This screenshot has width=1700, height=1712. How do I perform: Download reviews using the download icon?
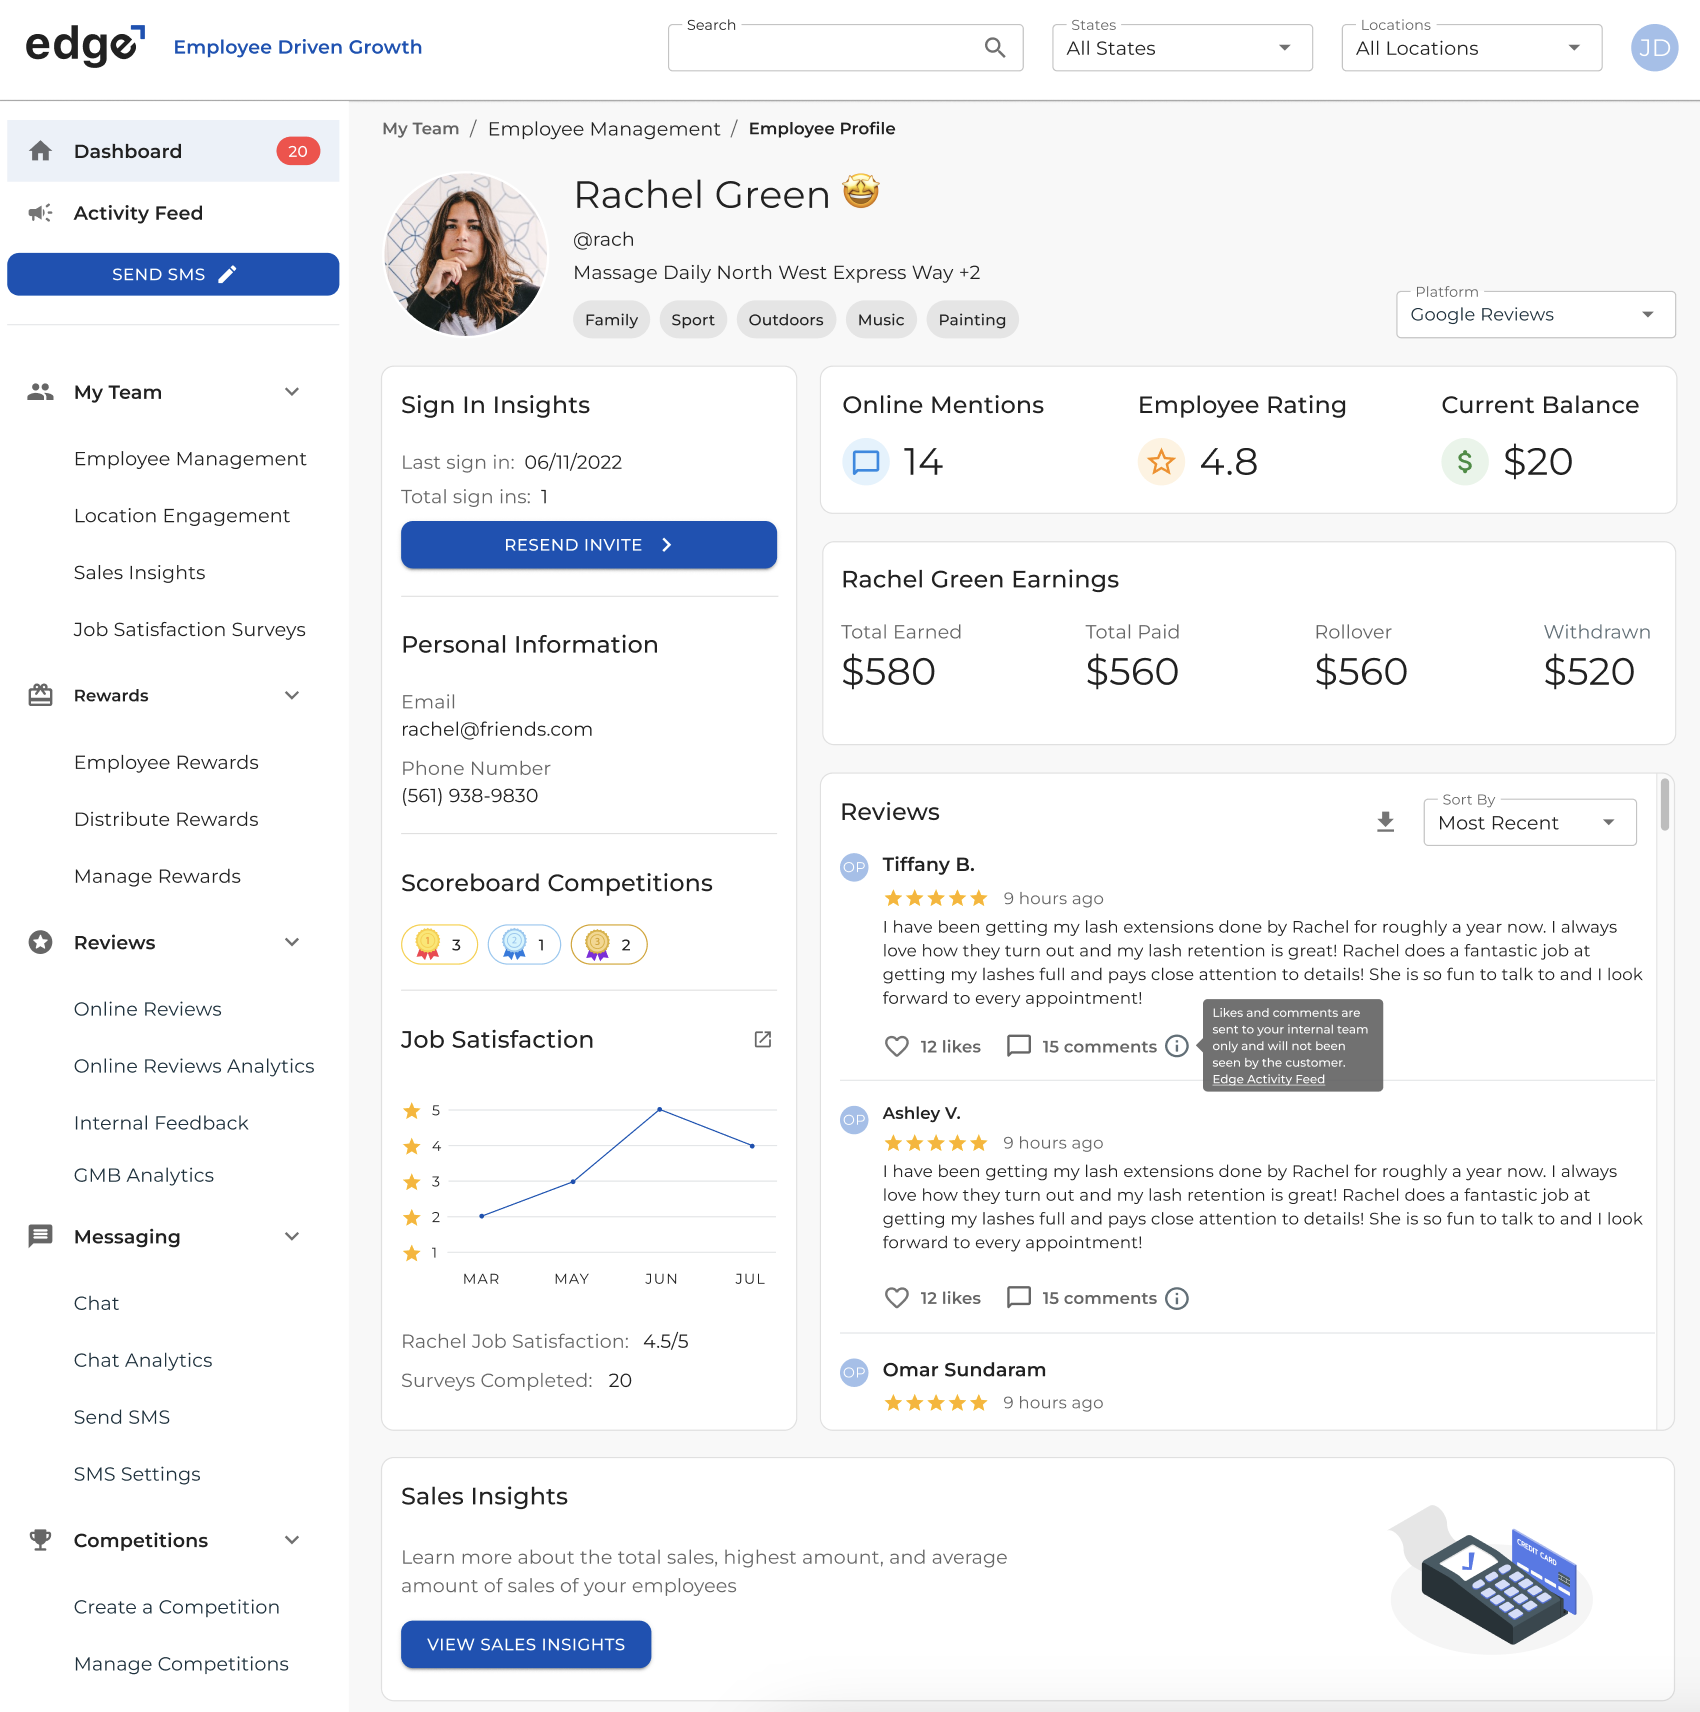pos(1385,821)
